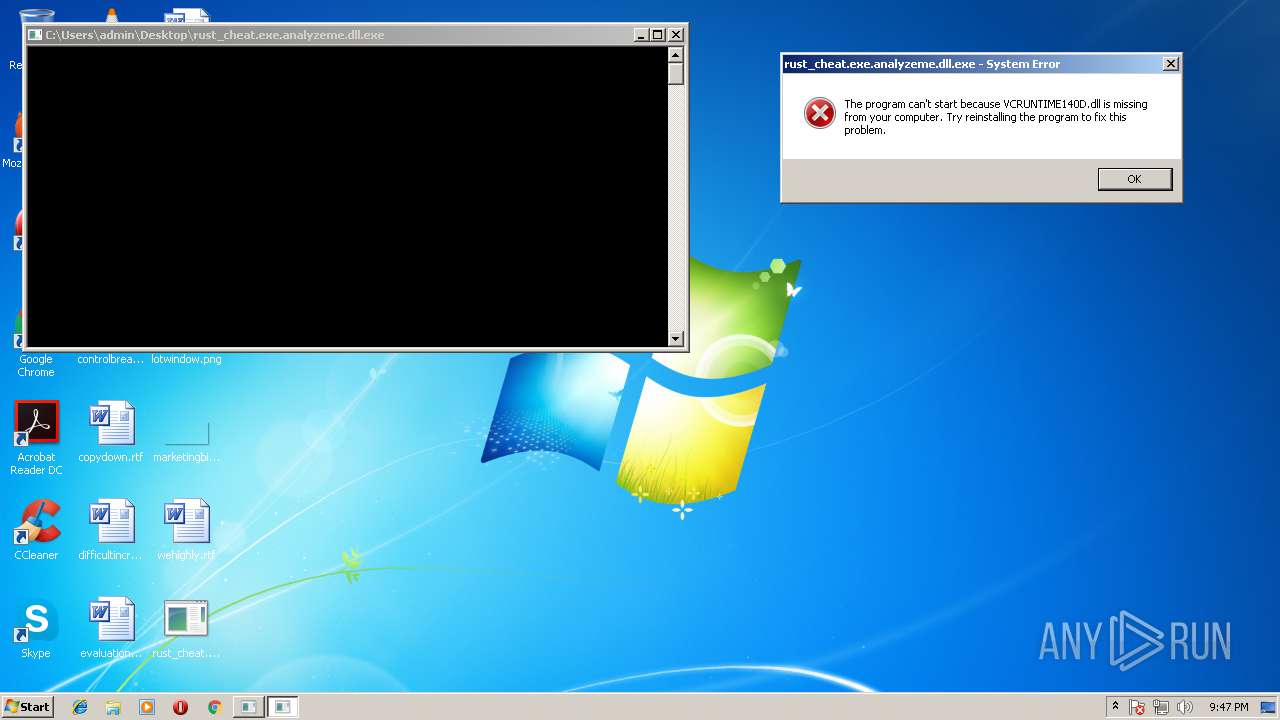Click the controlbrea... file label

(111, 359)
